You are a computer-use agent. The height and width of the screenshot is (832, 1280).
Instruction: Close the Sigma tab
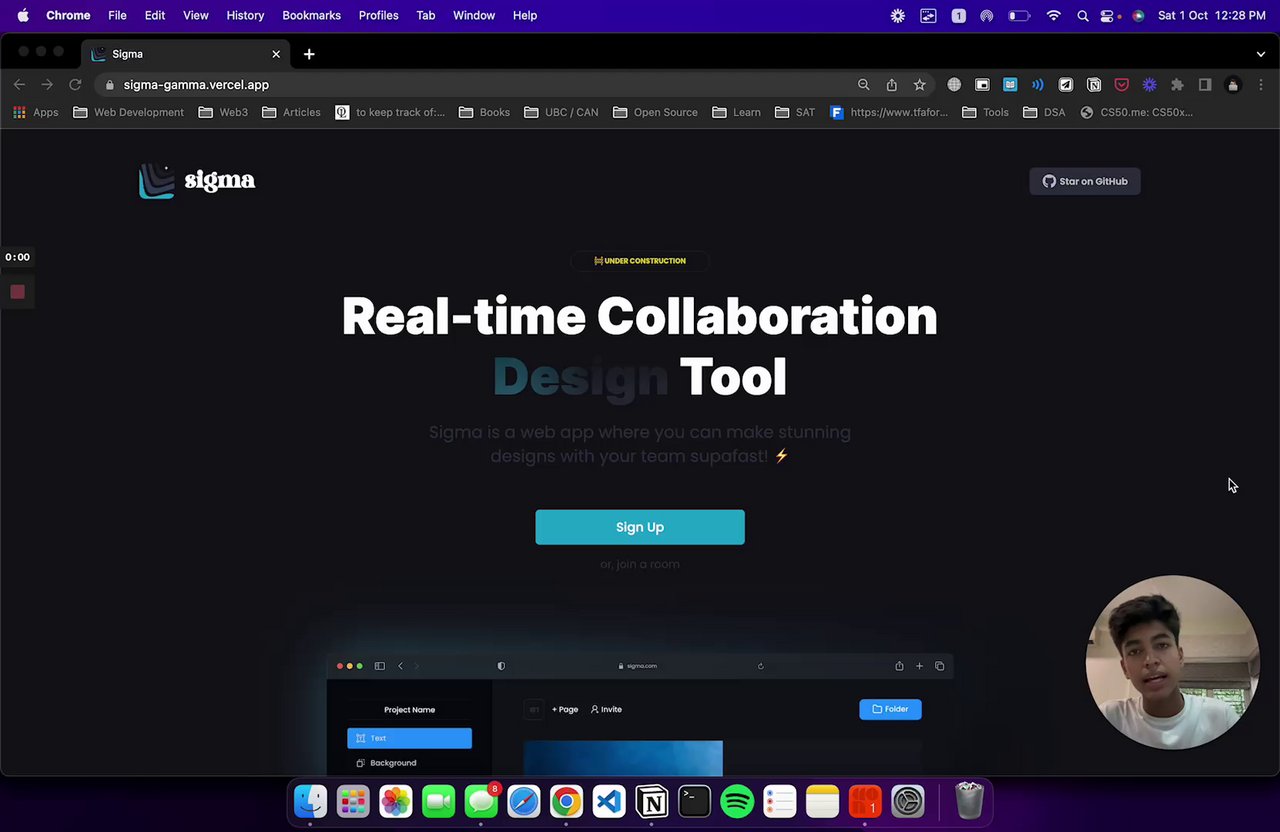pyautogui.click(x=276, y=54)
